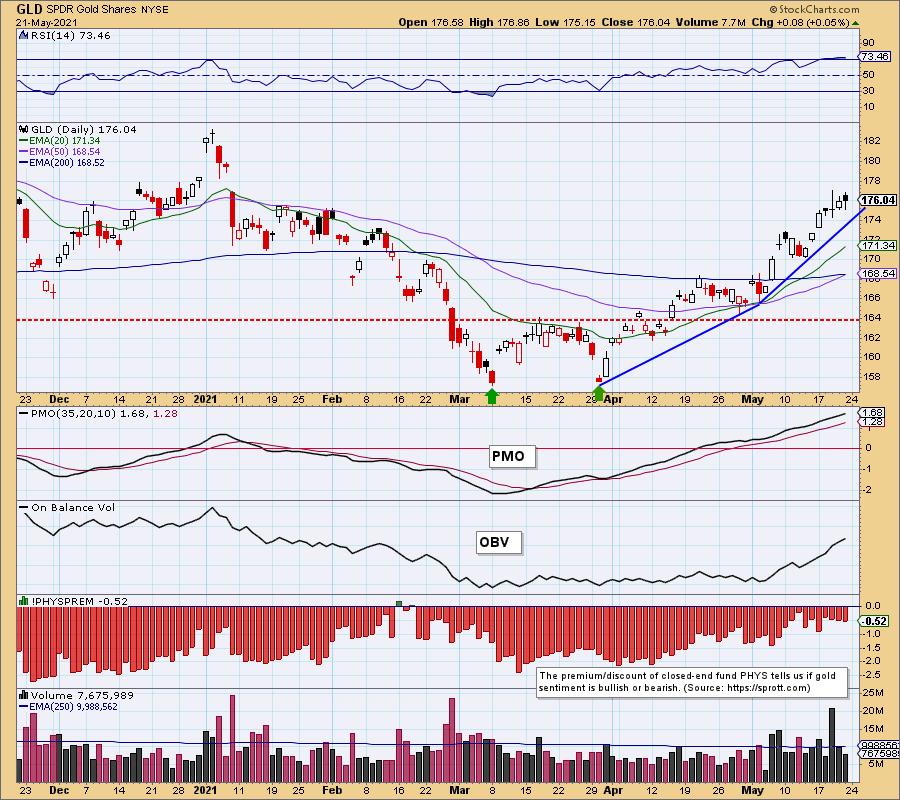Click the green arrow marking the late-March low
The image size is (900, 800).
(x=599, y=394)
